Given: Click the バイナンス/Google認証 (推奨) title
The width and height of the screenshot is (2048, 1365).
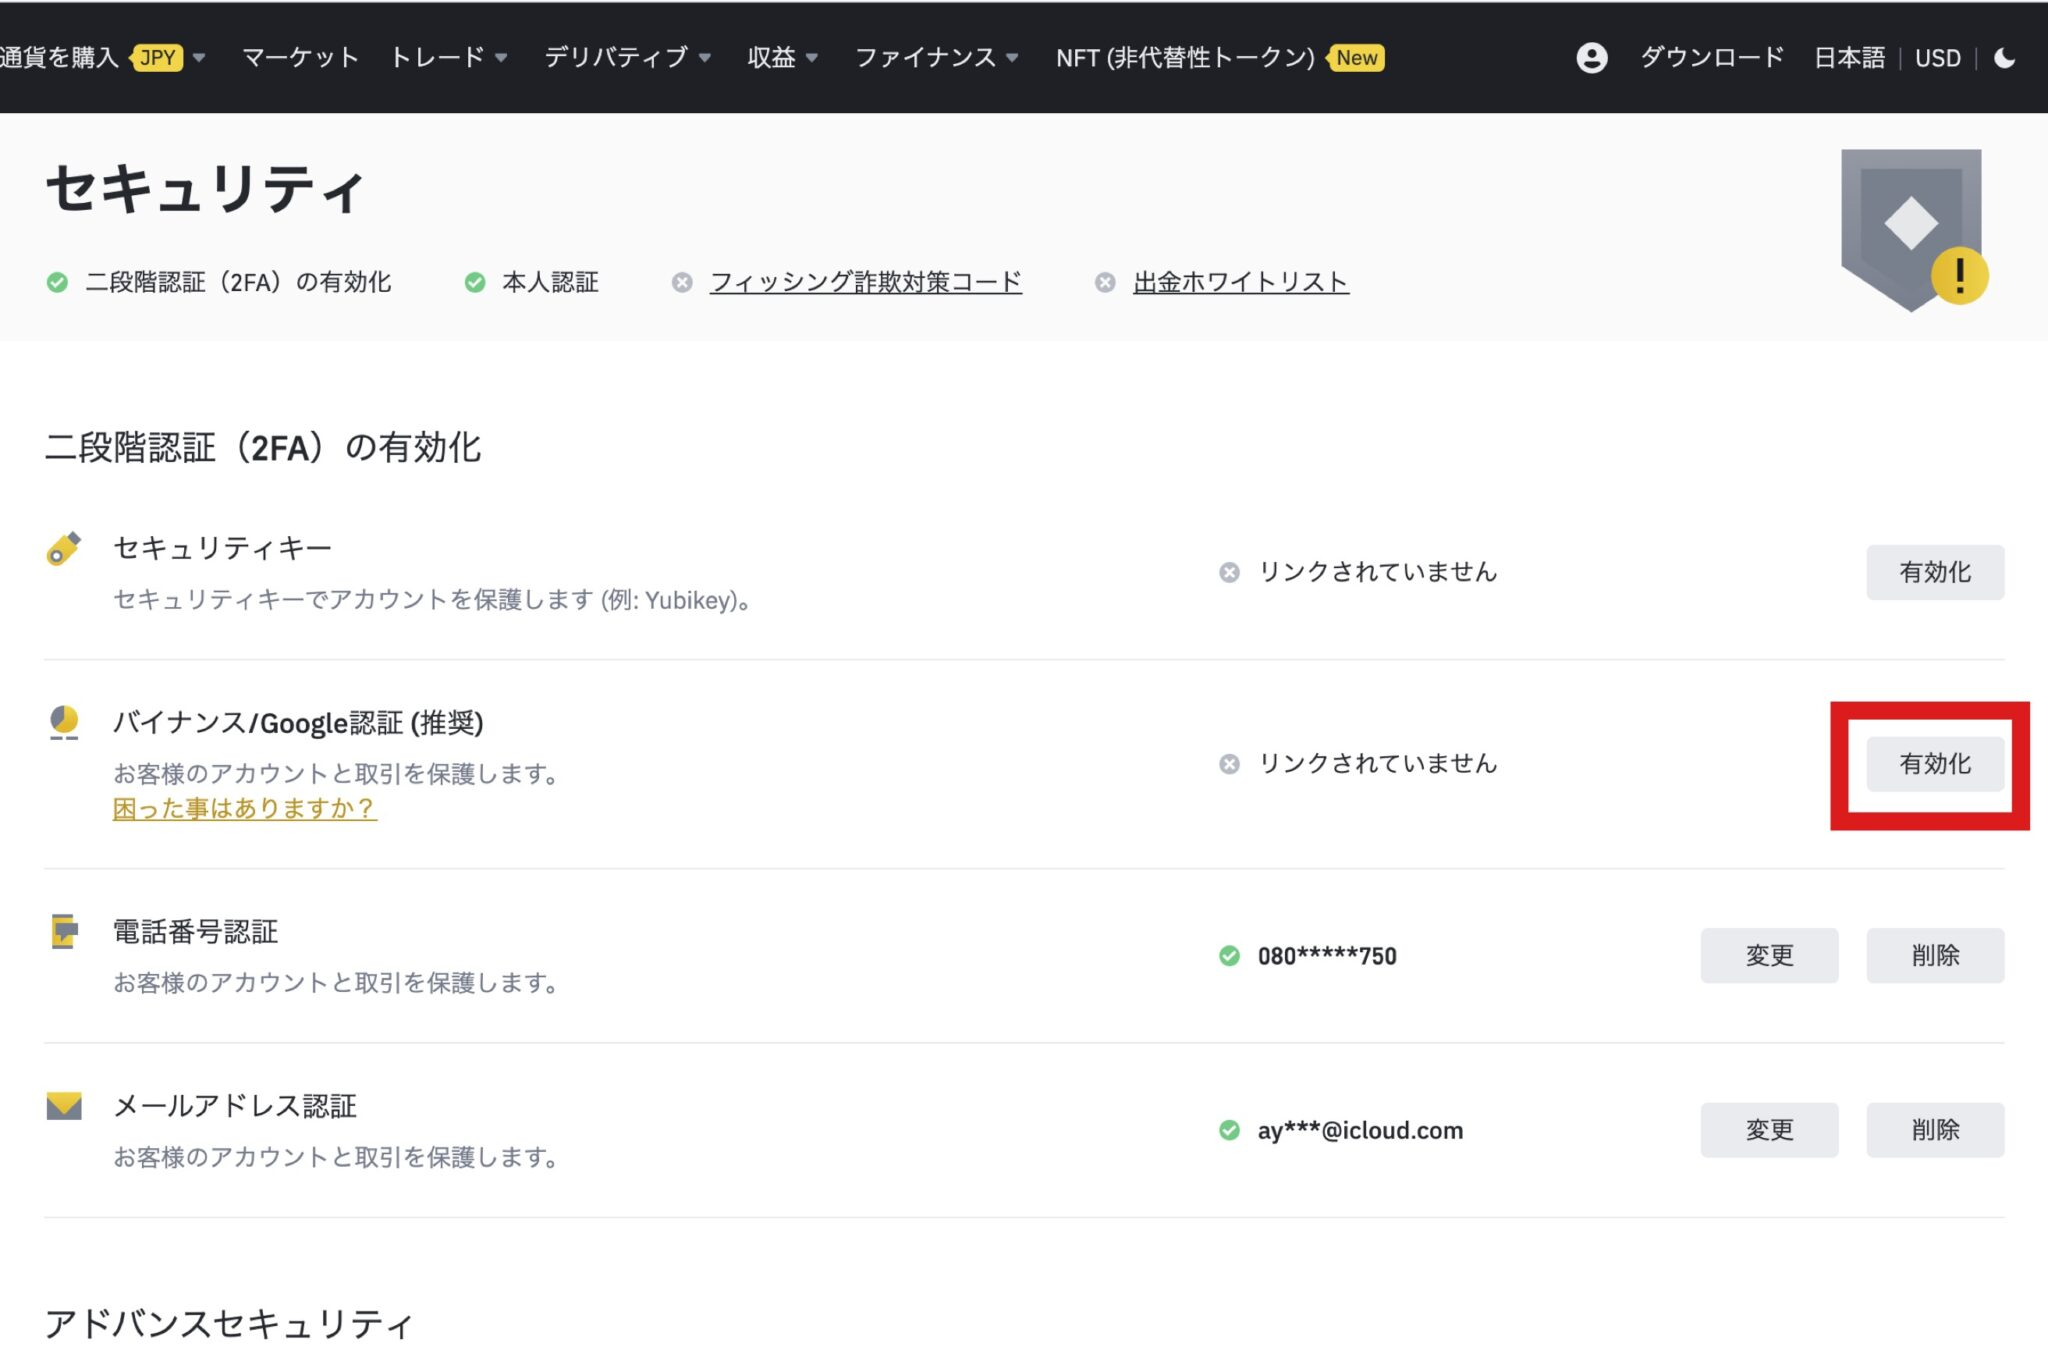Looking at the screenshot, I should tap(298, 723).
